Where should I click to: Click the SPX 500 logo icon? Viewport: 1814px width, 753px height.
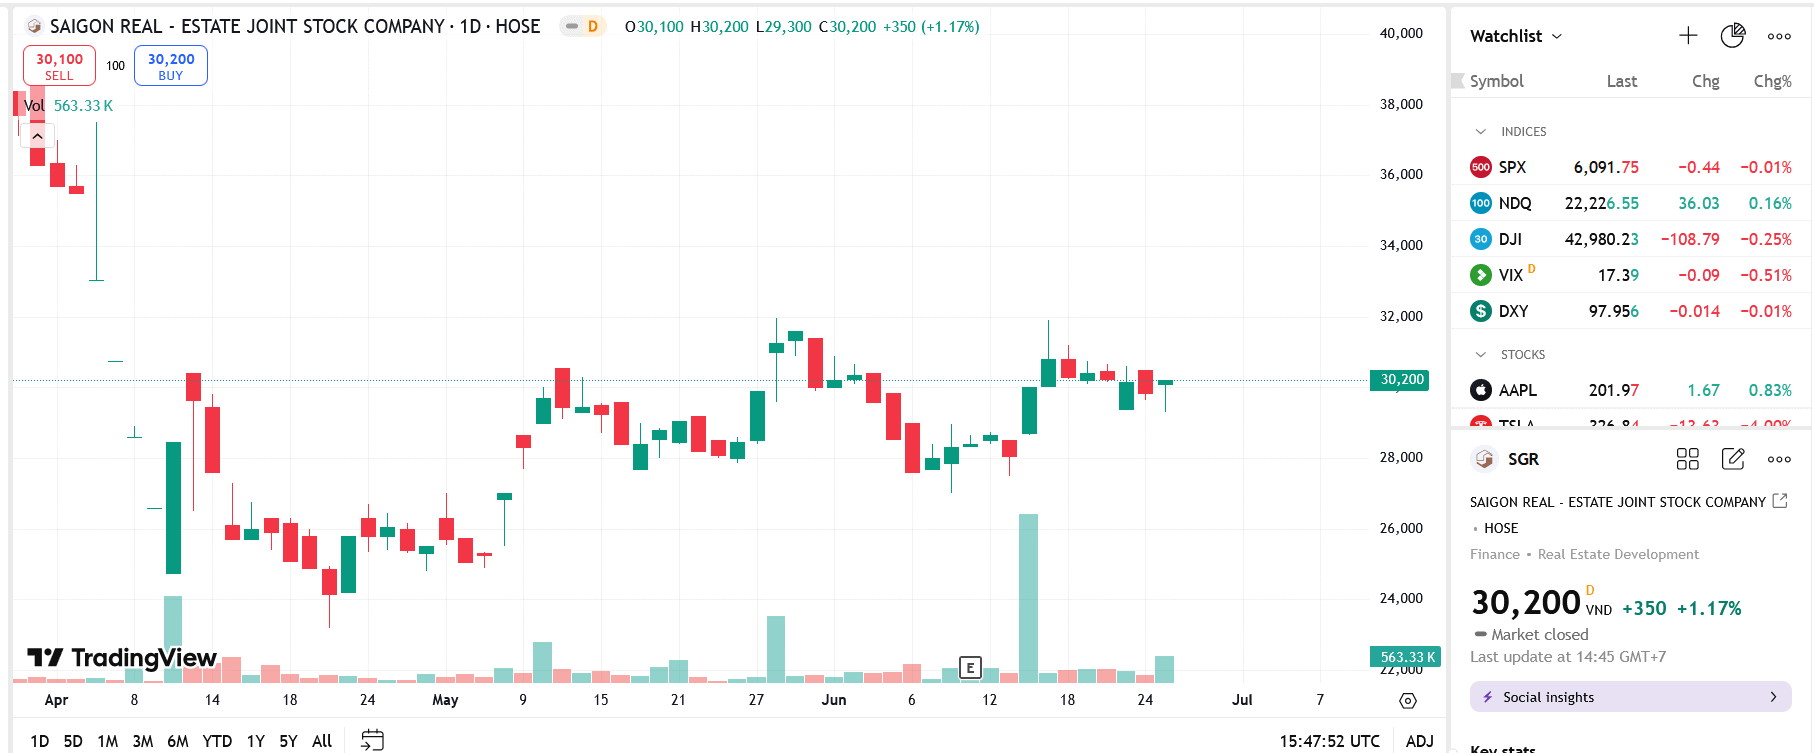tap(1481, 167)
